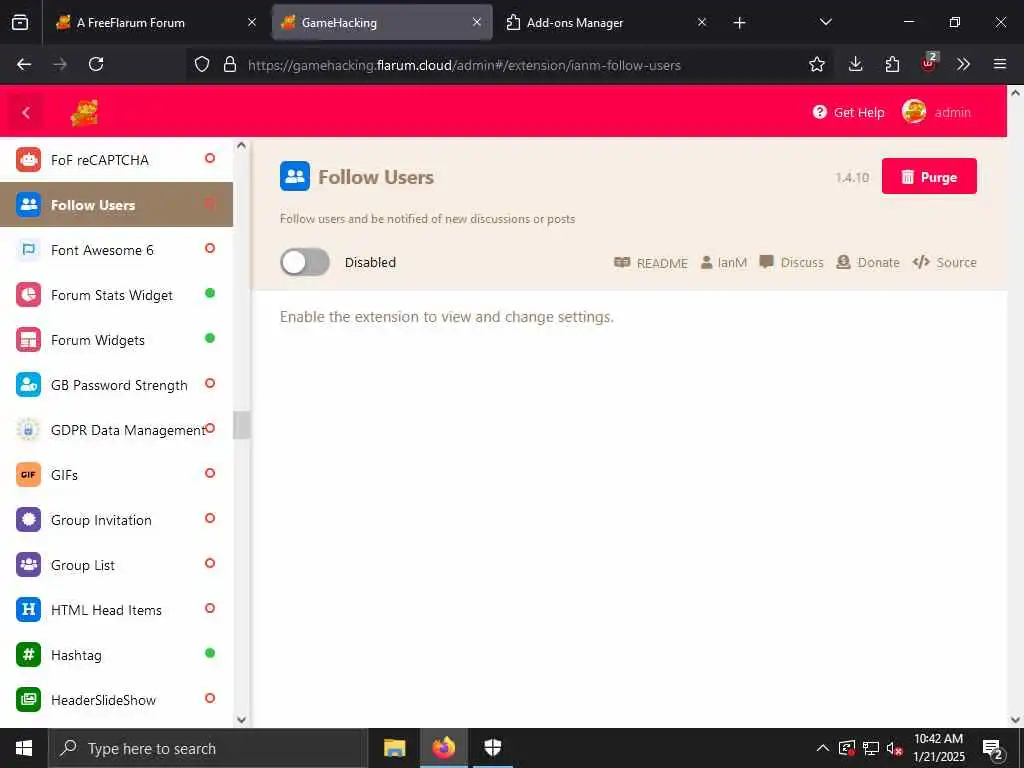Click the forum logo in header
This screenshot has height=768, width=1024.
click(85, 112)
